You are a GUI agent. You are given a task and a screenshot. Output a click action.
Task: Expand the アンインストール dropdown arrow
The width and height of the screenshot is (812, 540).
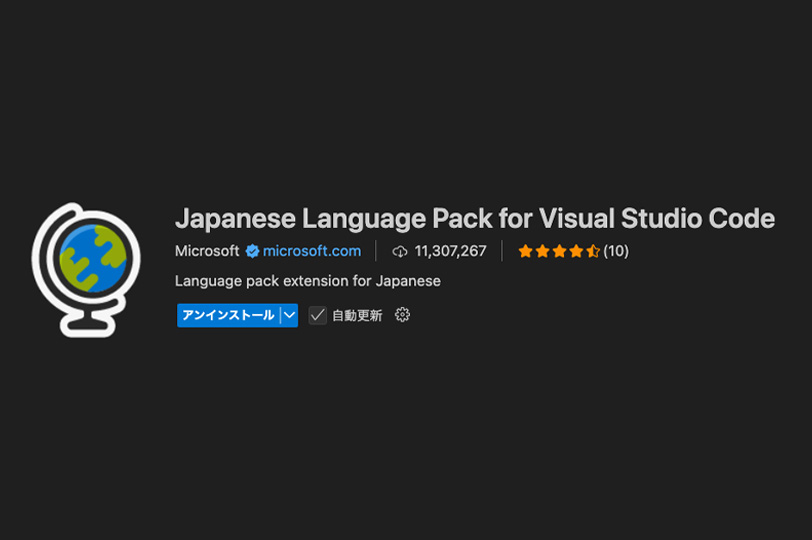(289, 315)
